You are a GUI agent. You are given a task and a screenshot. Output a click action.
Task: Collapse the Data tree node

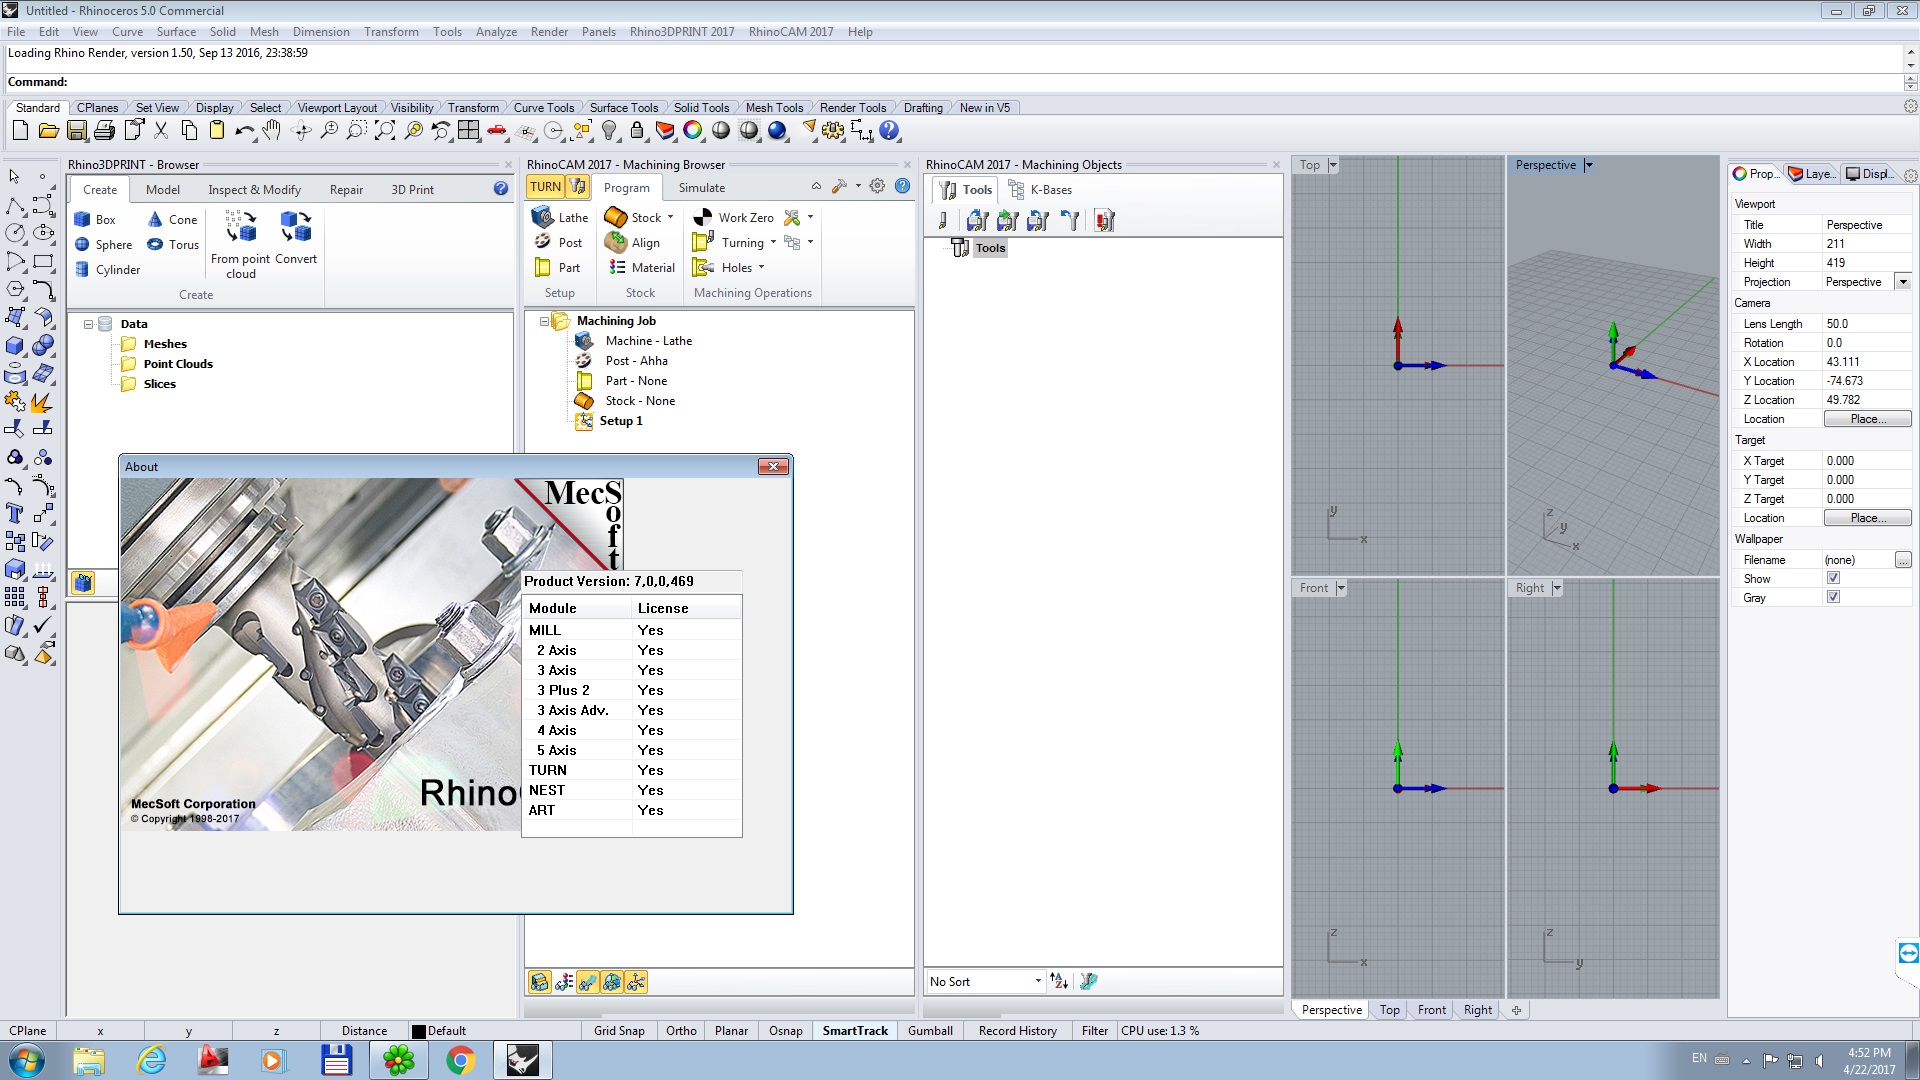[88, 324]
